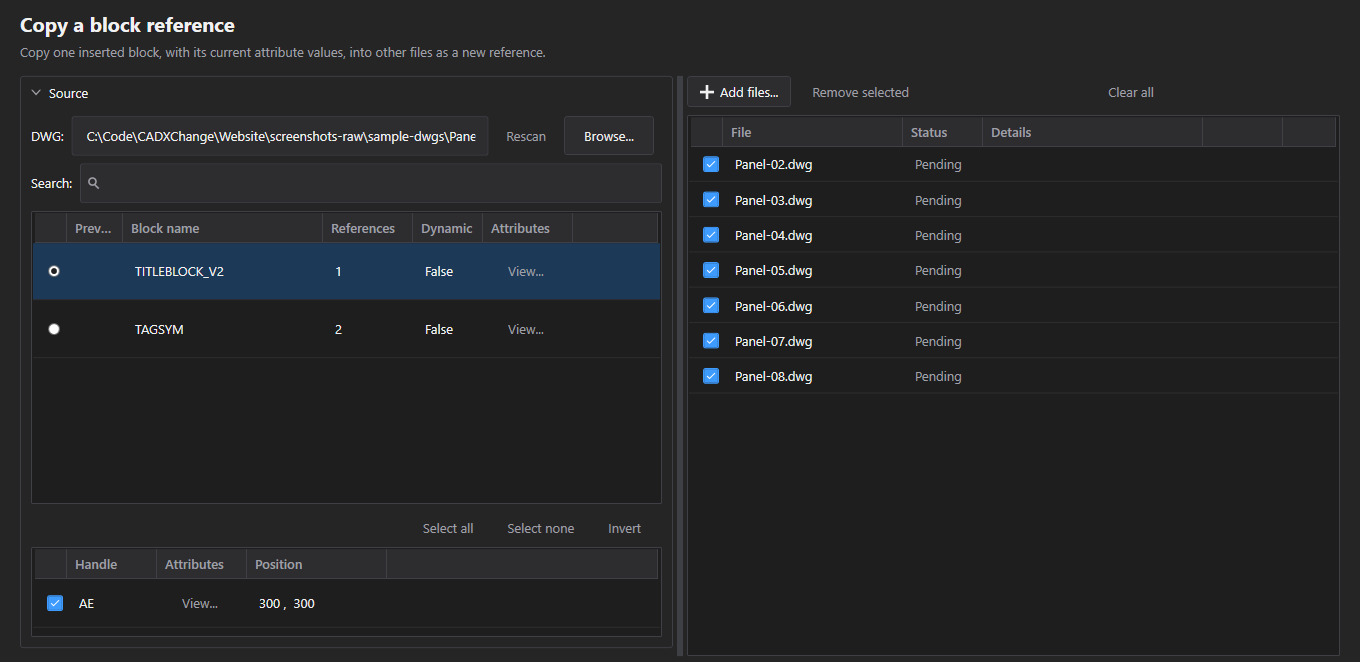Click the False value in TAGSYM row
The image size is (1360, 662).
(439, 329)
